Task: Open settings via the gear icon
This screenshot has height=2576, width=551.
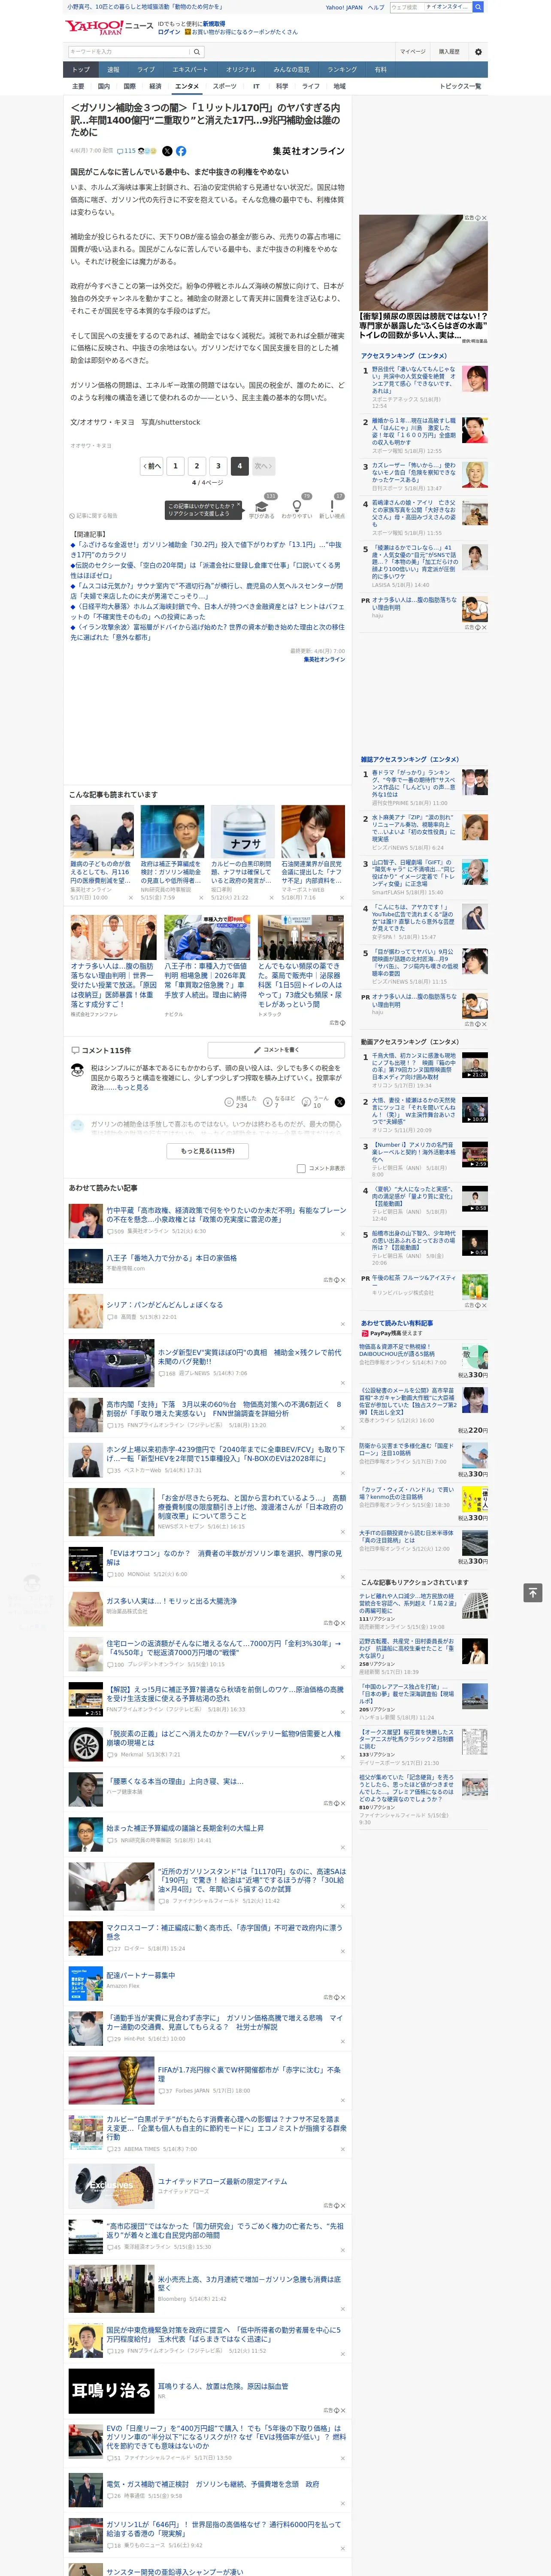Action: [x=478, y=52]
